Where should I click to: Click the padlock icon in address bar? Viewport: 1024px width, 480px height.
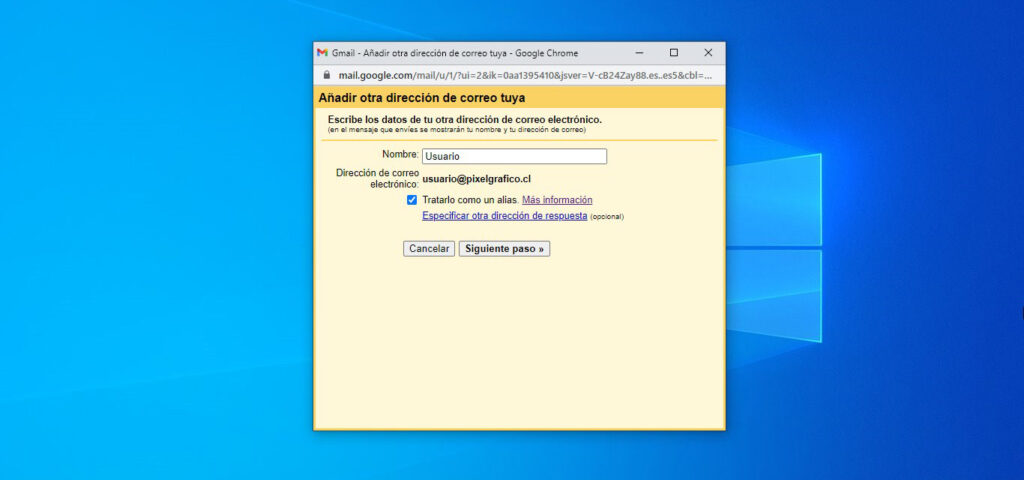tap(324, 75)
